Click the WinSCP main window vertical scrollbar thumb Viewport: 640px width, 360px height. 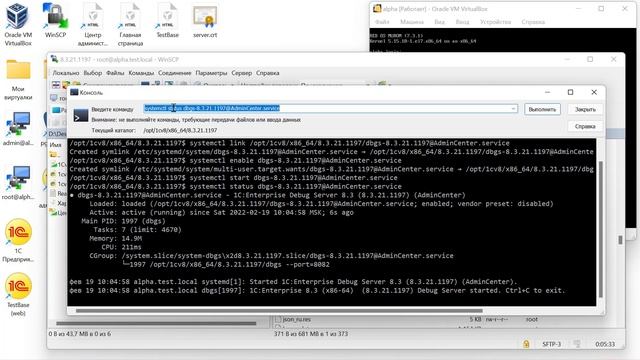620,240
